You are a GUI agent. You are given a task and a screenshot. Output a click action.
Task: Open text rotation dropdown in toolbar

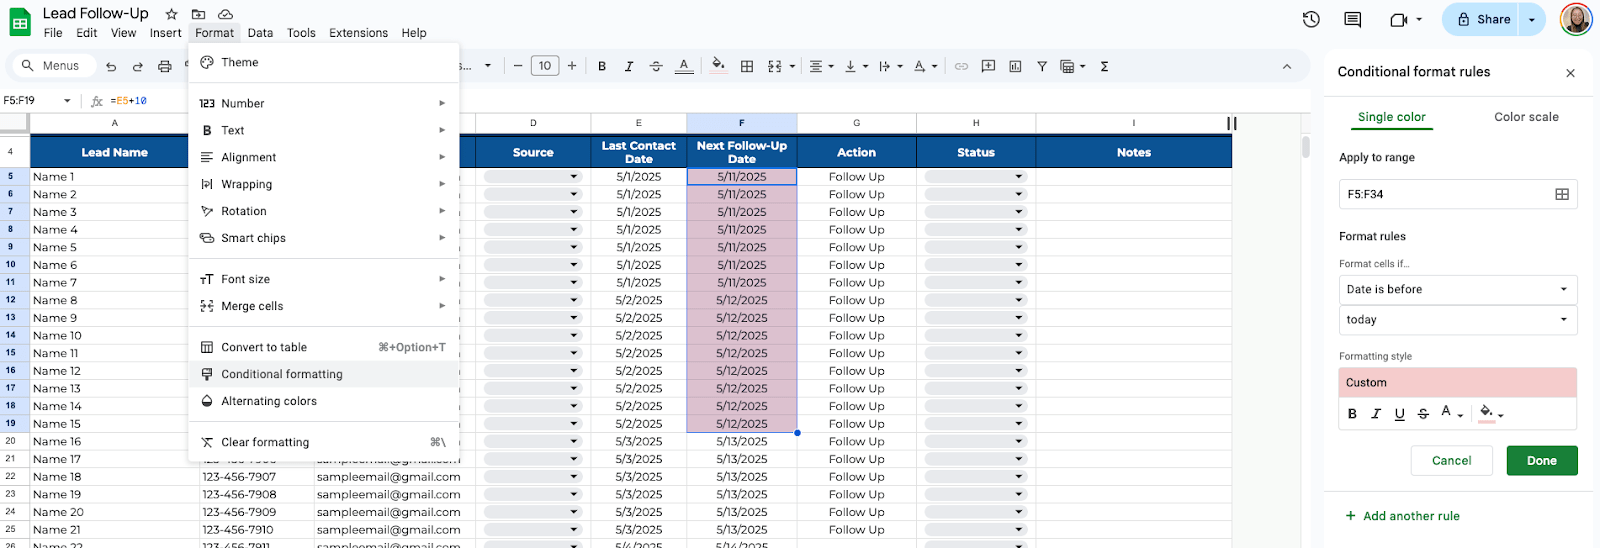(925, 66)
